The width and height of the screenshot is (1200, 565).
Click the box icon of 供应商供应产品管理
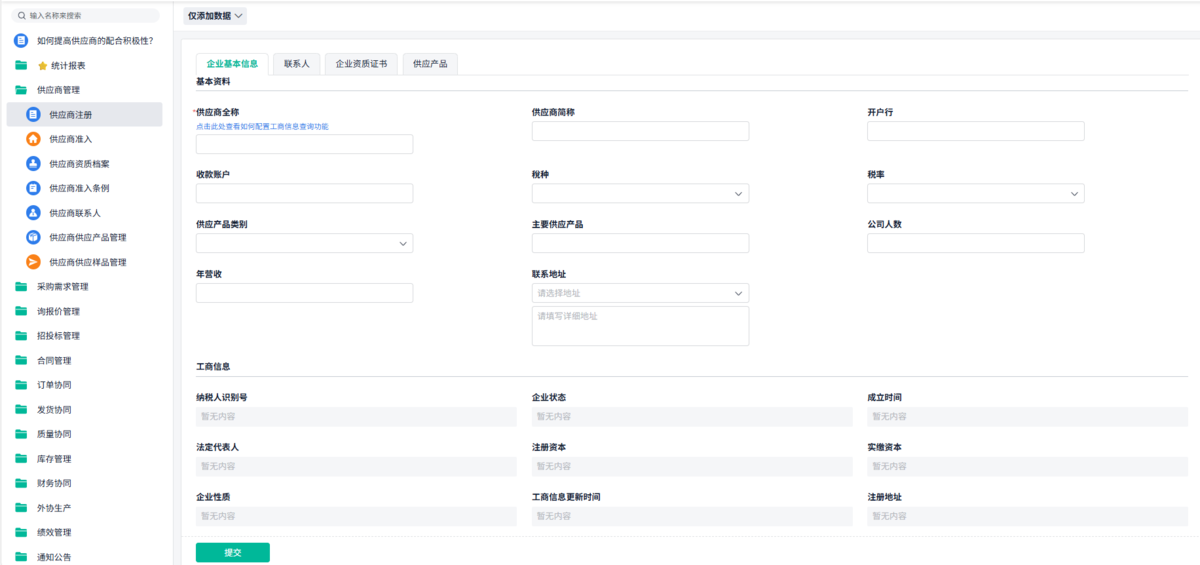pos(33,237)
